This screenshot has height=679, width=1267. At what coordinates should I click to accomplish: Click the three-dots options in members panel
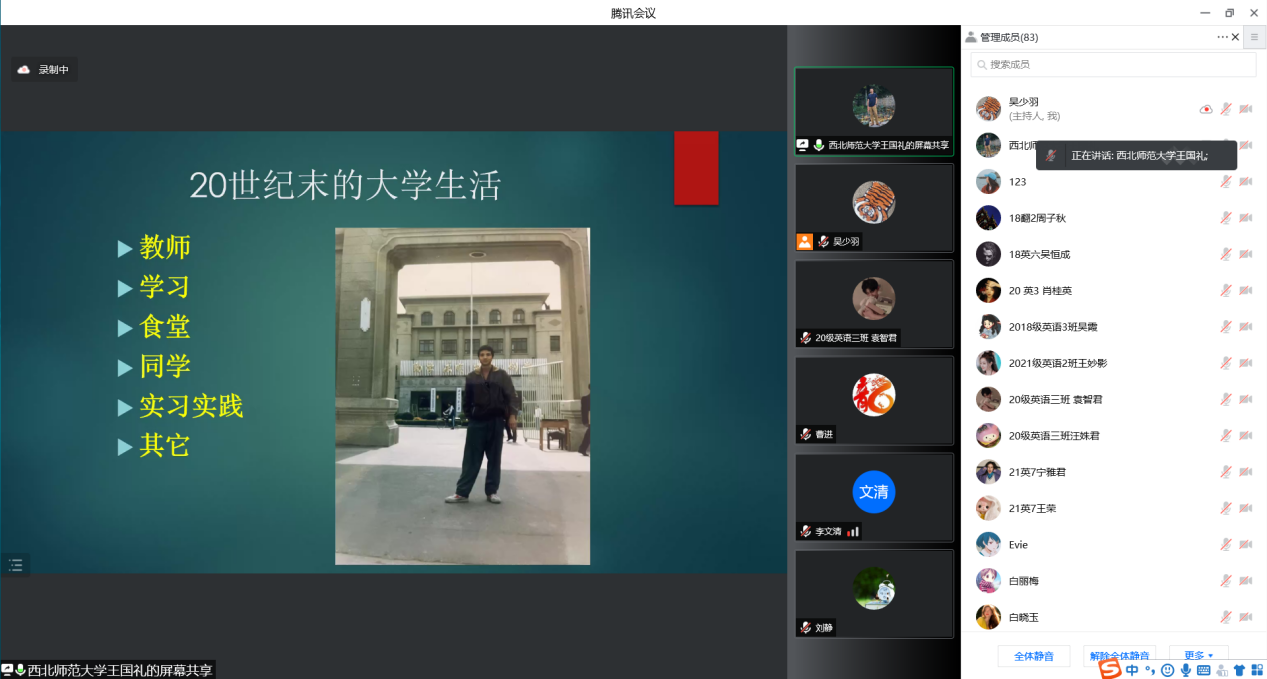pyautogui.click(x=1222, y=37)
